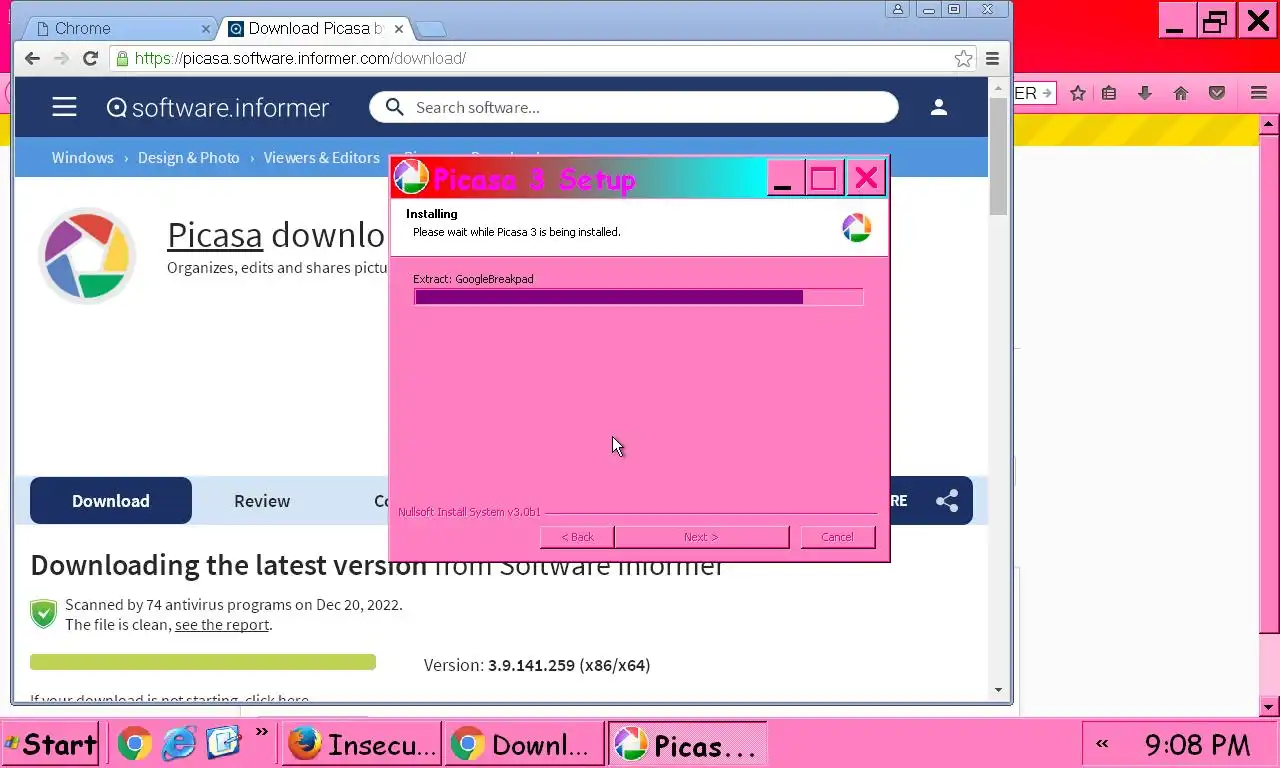Launch Chrome from quick launch bar

point(135,743)
